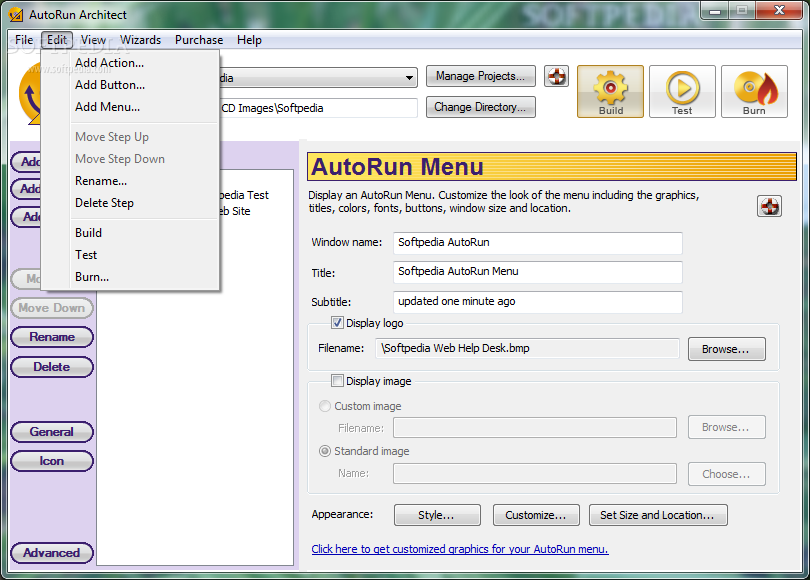This screenshot has width=810, height=580.
Task: Select the Standard image radio button
Action: [325, 451]
